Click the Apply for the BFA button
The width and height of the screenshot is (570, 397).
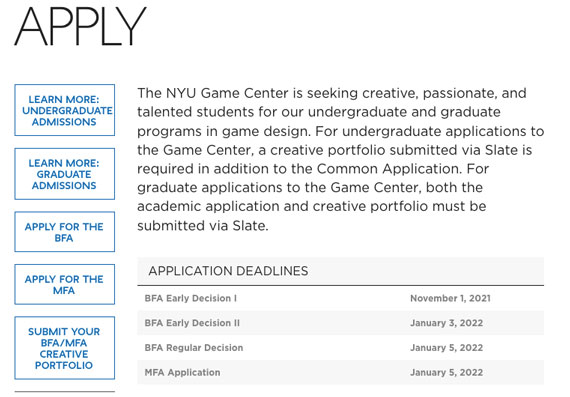coord(65,232)
